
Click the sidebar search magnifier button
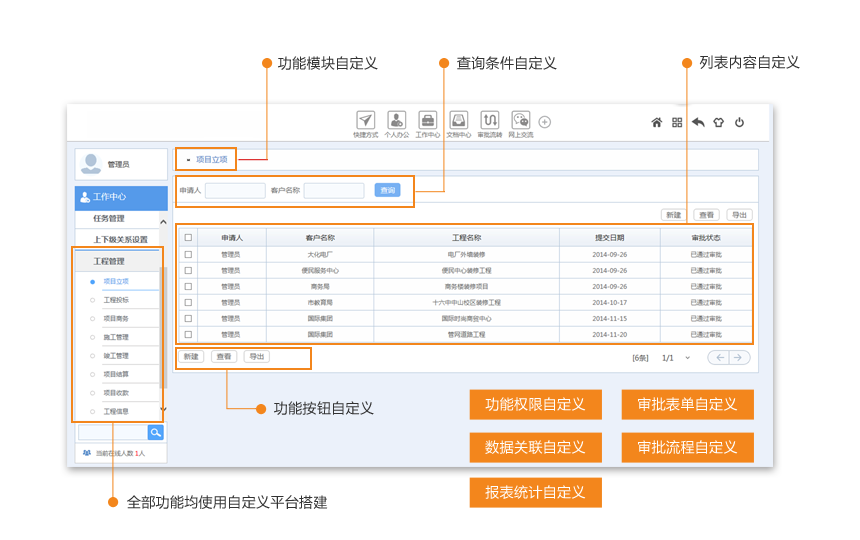pyautogui.click(x=156, y=432)
